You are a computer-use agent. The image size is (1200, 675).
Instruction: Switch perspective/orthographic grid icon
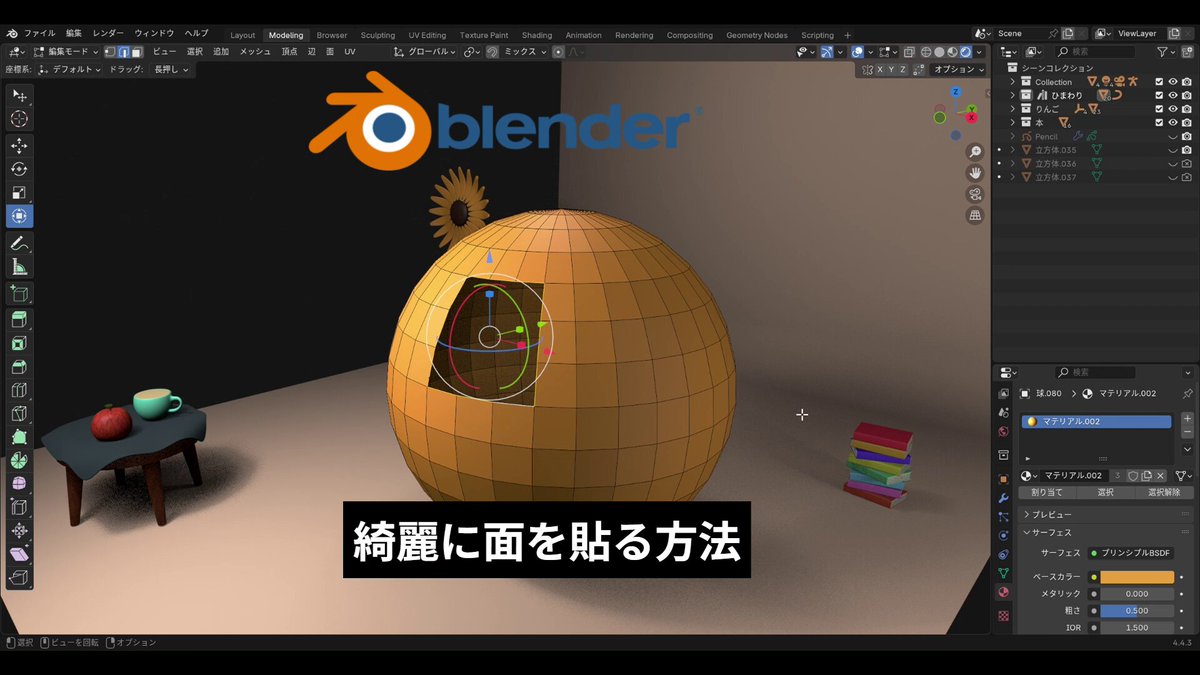(975, 215)
